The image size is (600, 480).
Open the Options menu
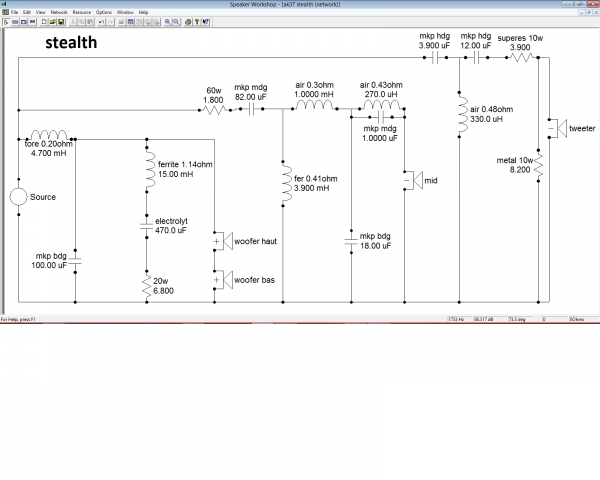click(104, 11)
